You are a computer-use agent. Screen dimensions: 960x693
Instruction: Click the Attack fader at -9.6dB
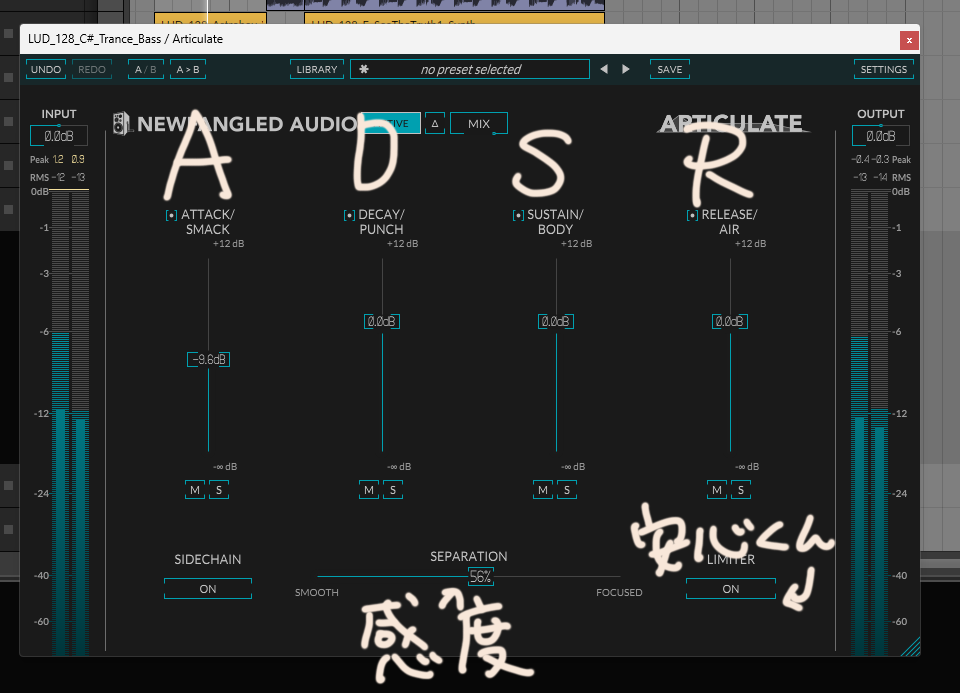pyautogui.click(x=208, y=359)
